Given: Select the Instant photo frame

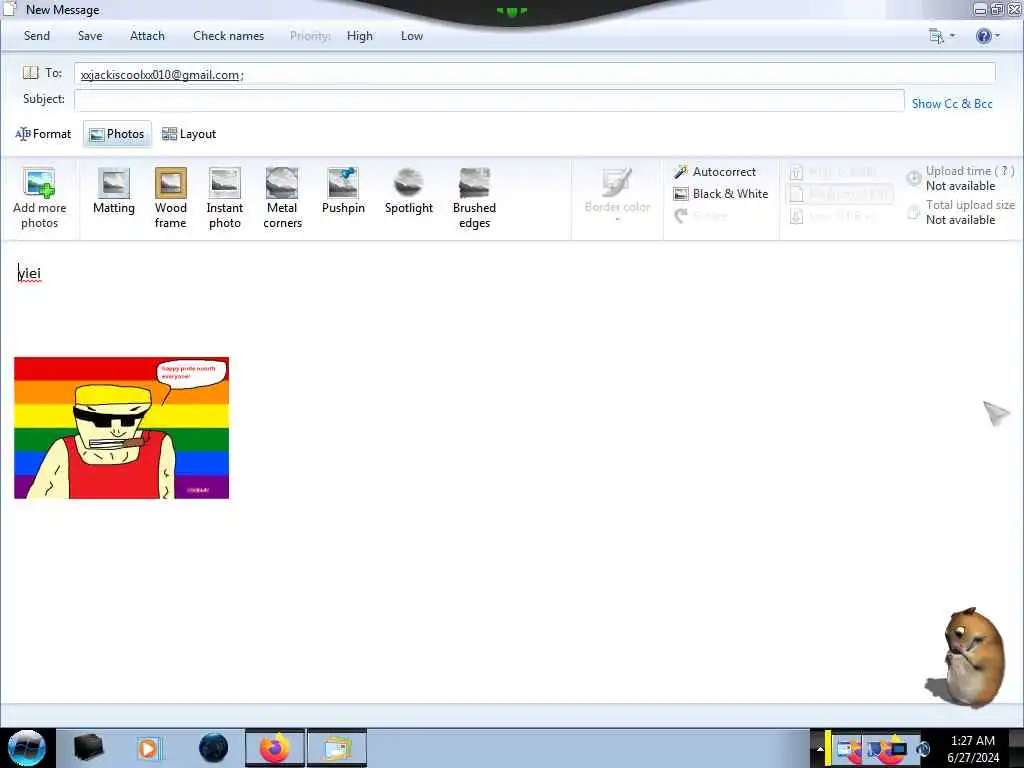Looking at the screenshot, I should 225,198.
